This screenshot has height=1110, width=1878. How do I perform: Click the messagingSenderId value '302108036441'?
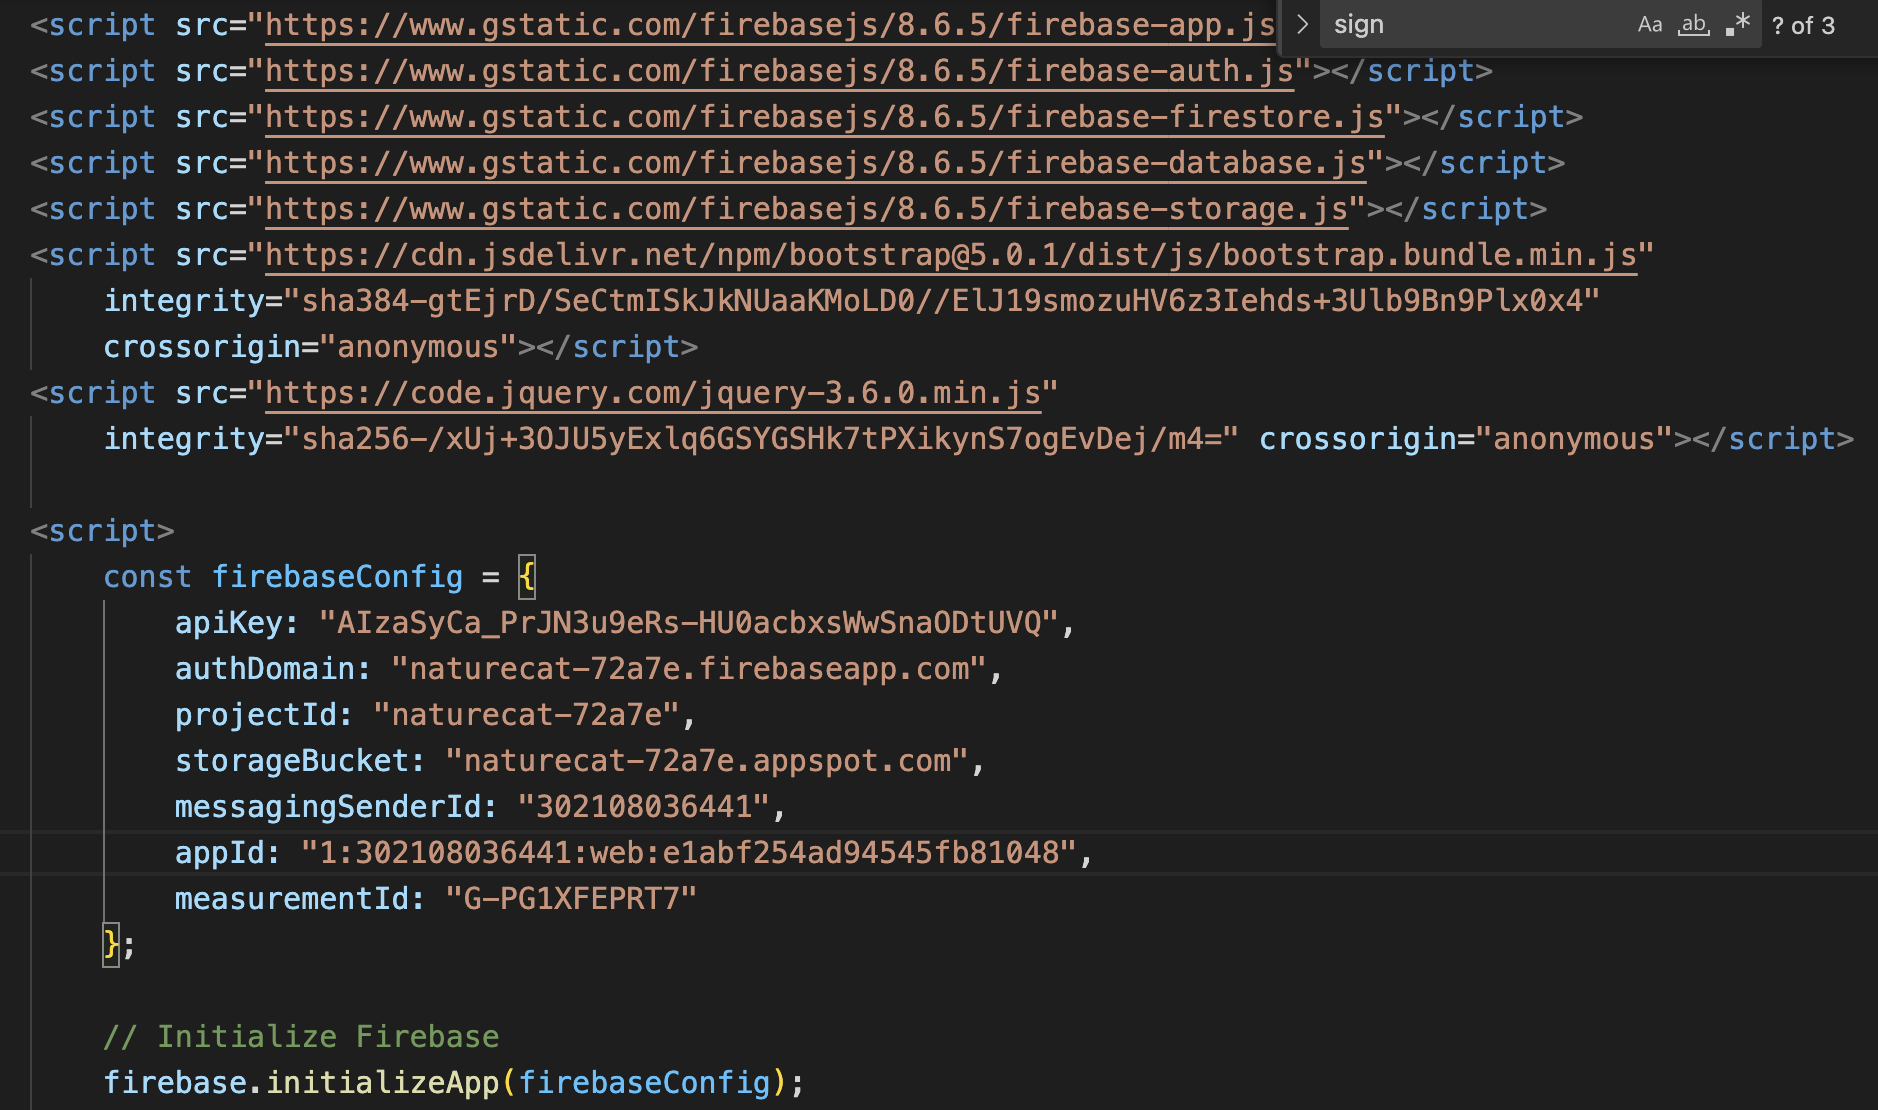point(644,807)
